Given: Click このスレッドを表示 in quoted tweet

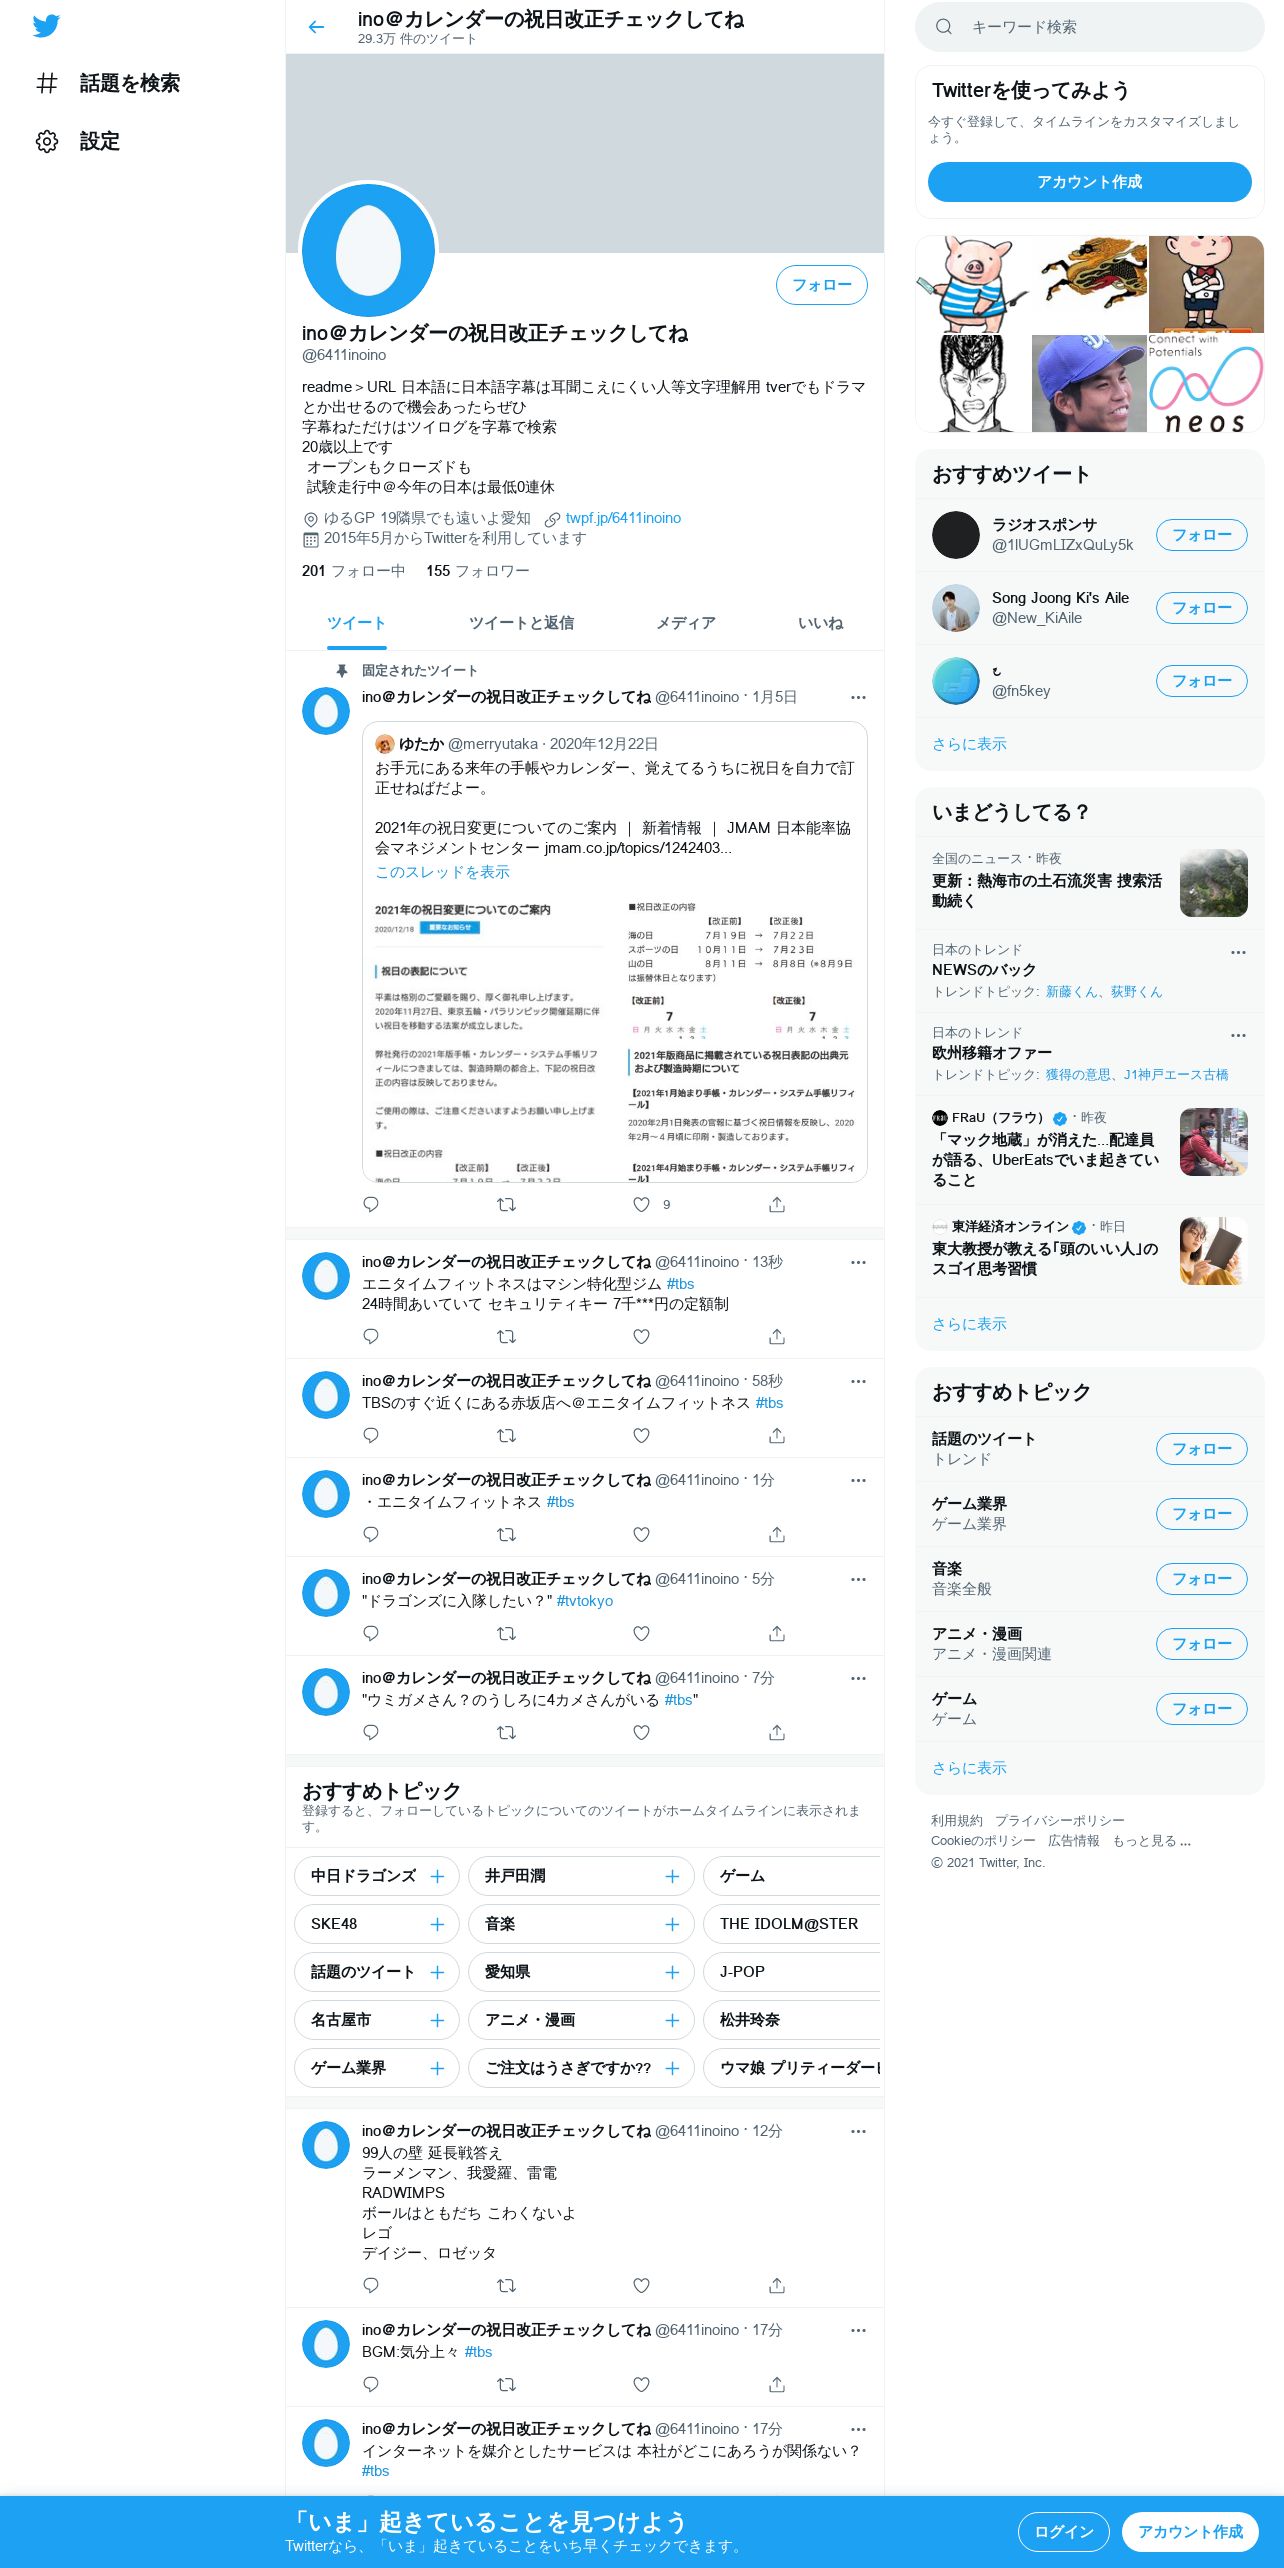Looking at the screenshot, I should pos(442,872).
